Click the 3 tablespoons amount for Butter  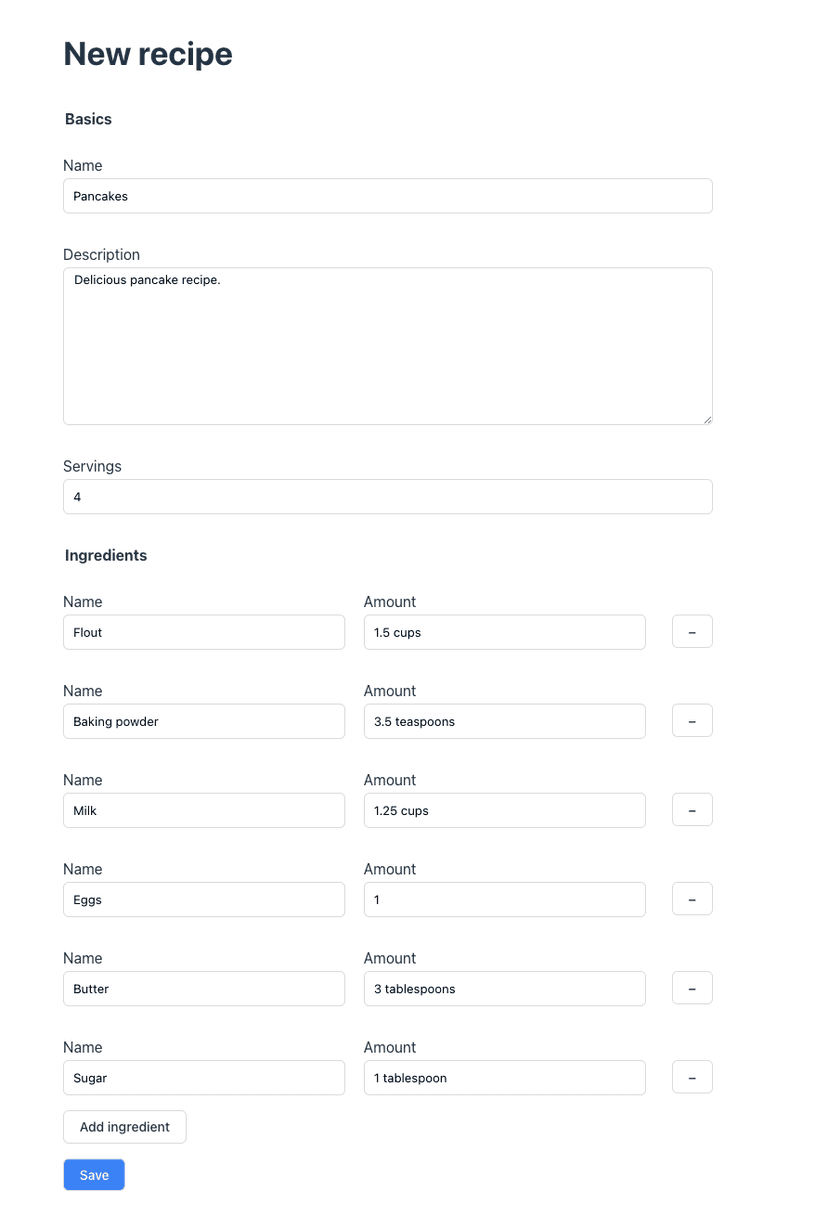pos(504,988)
